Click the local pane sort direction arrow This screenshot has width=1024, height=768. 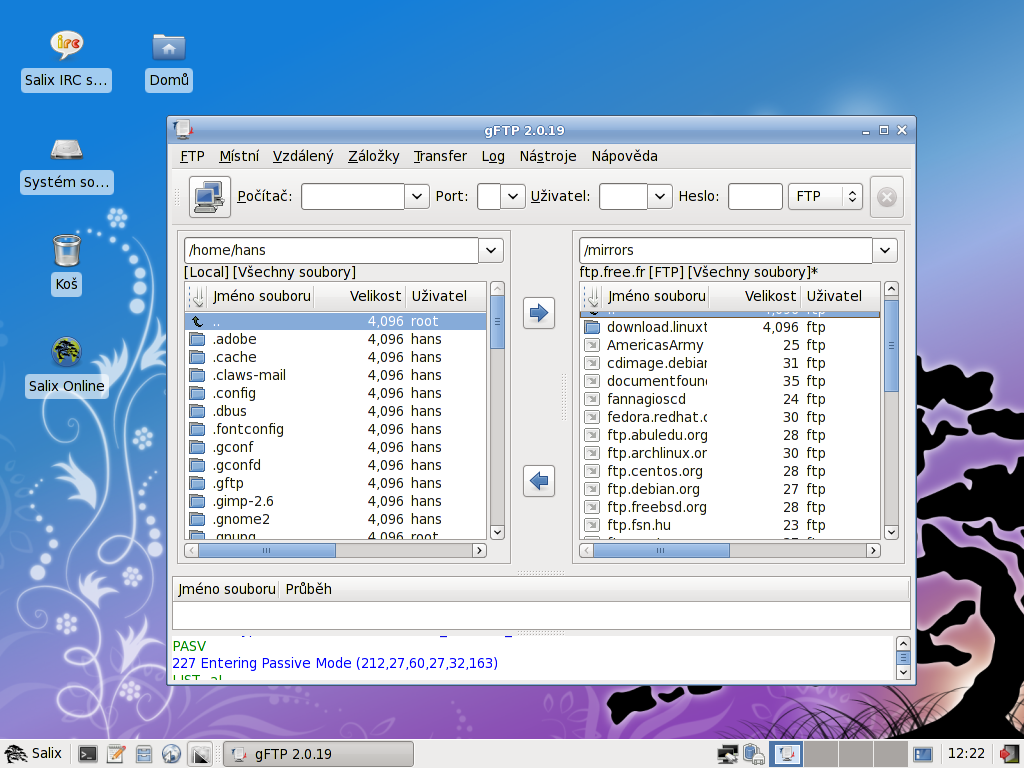tap(197, 296)
